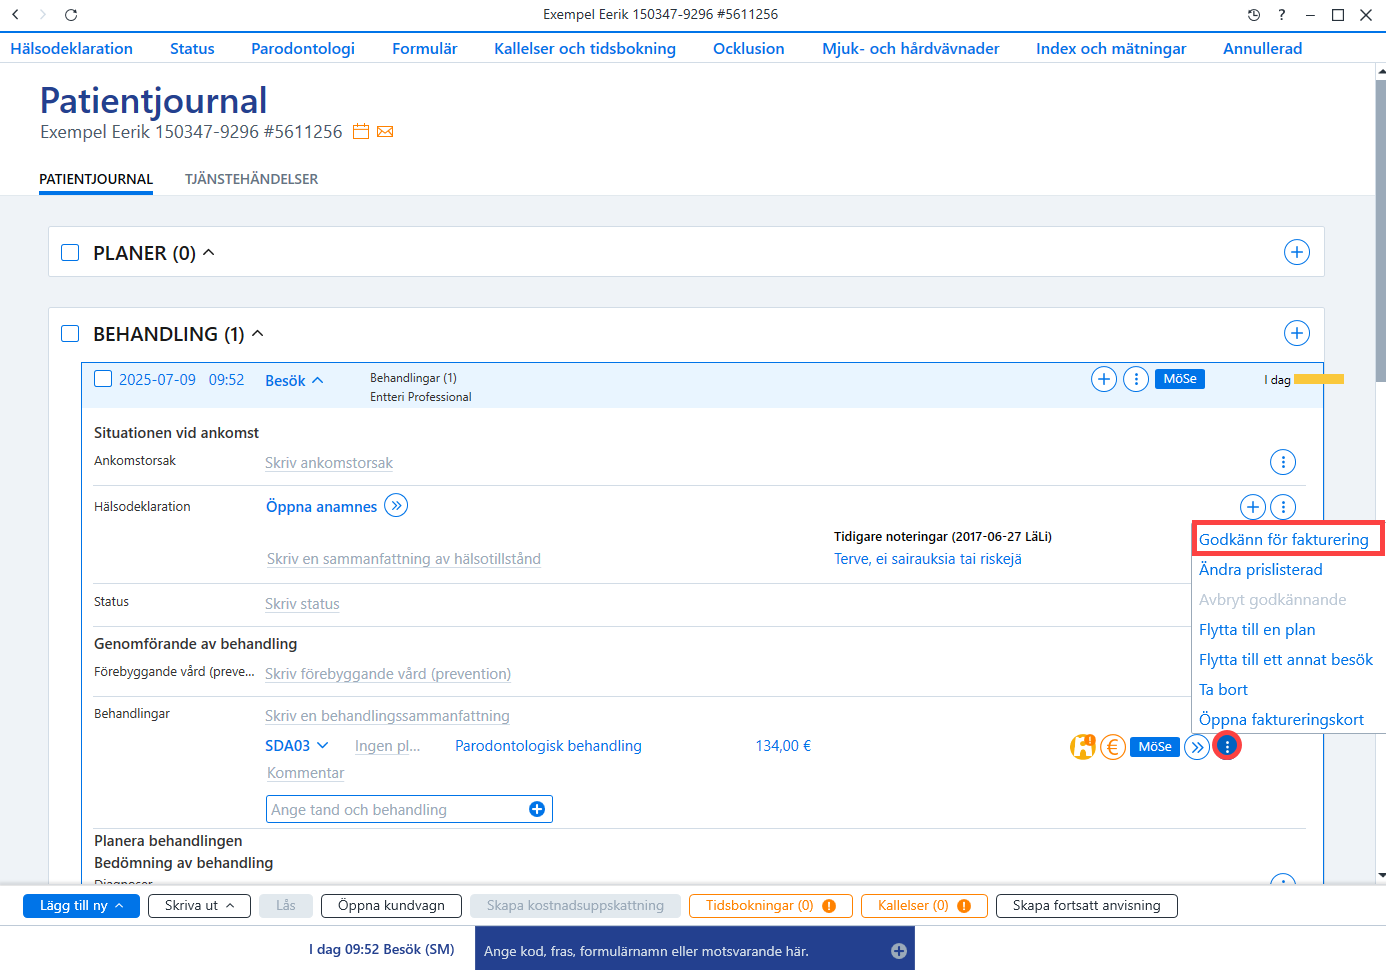Click the Ange tand och behandling field
Image resolution: width=1386 pixels, height=970 pixels.
pyautogui.click(x=409, y=809)
